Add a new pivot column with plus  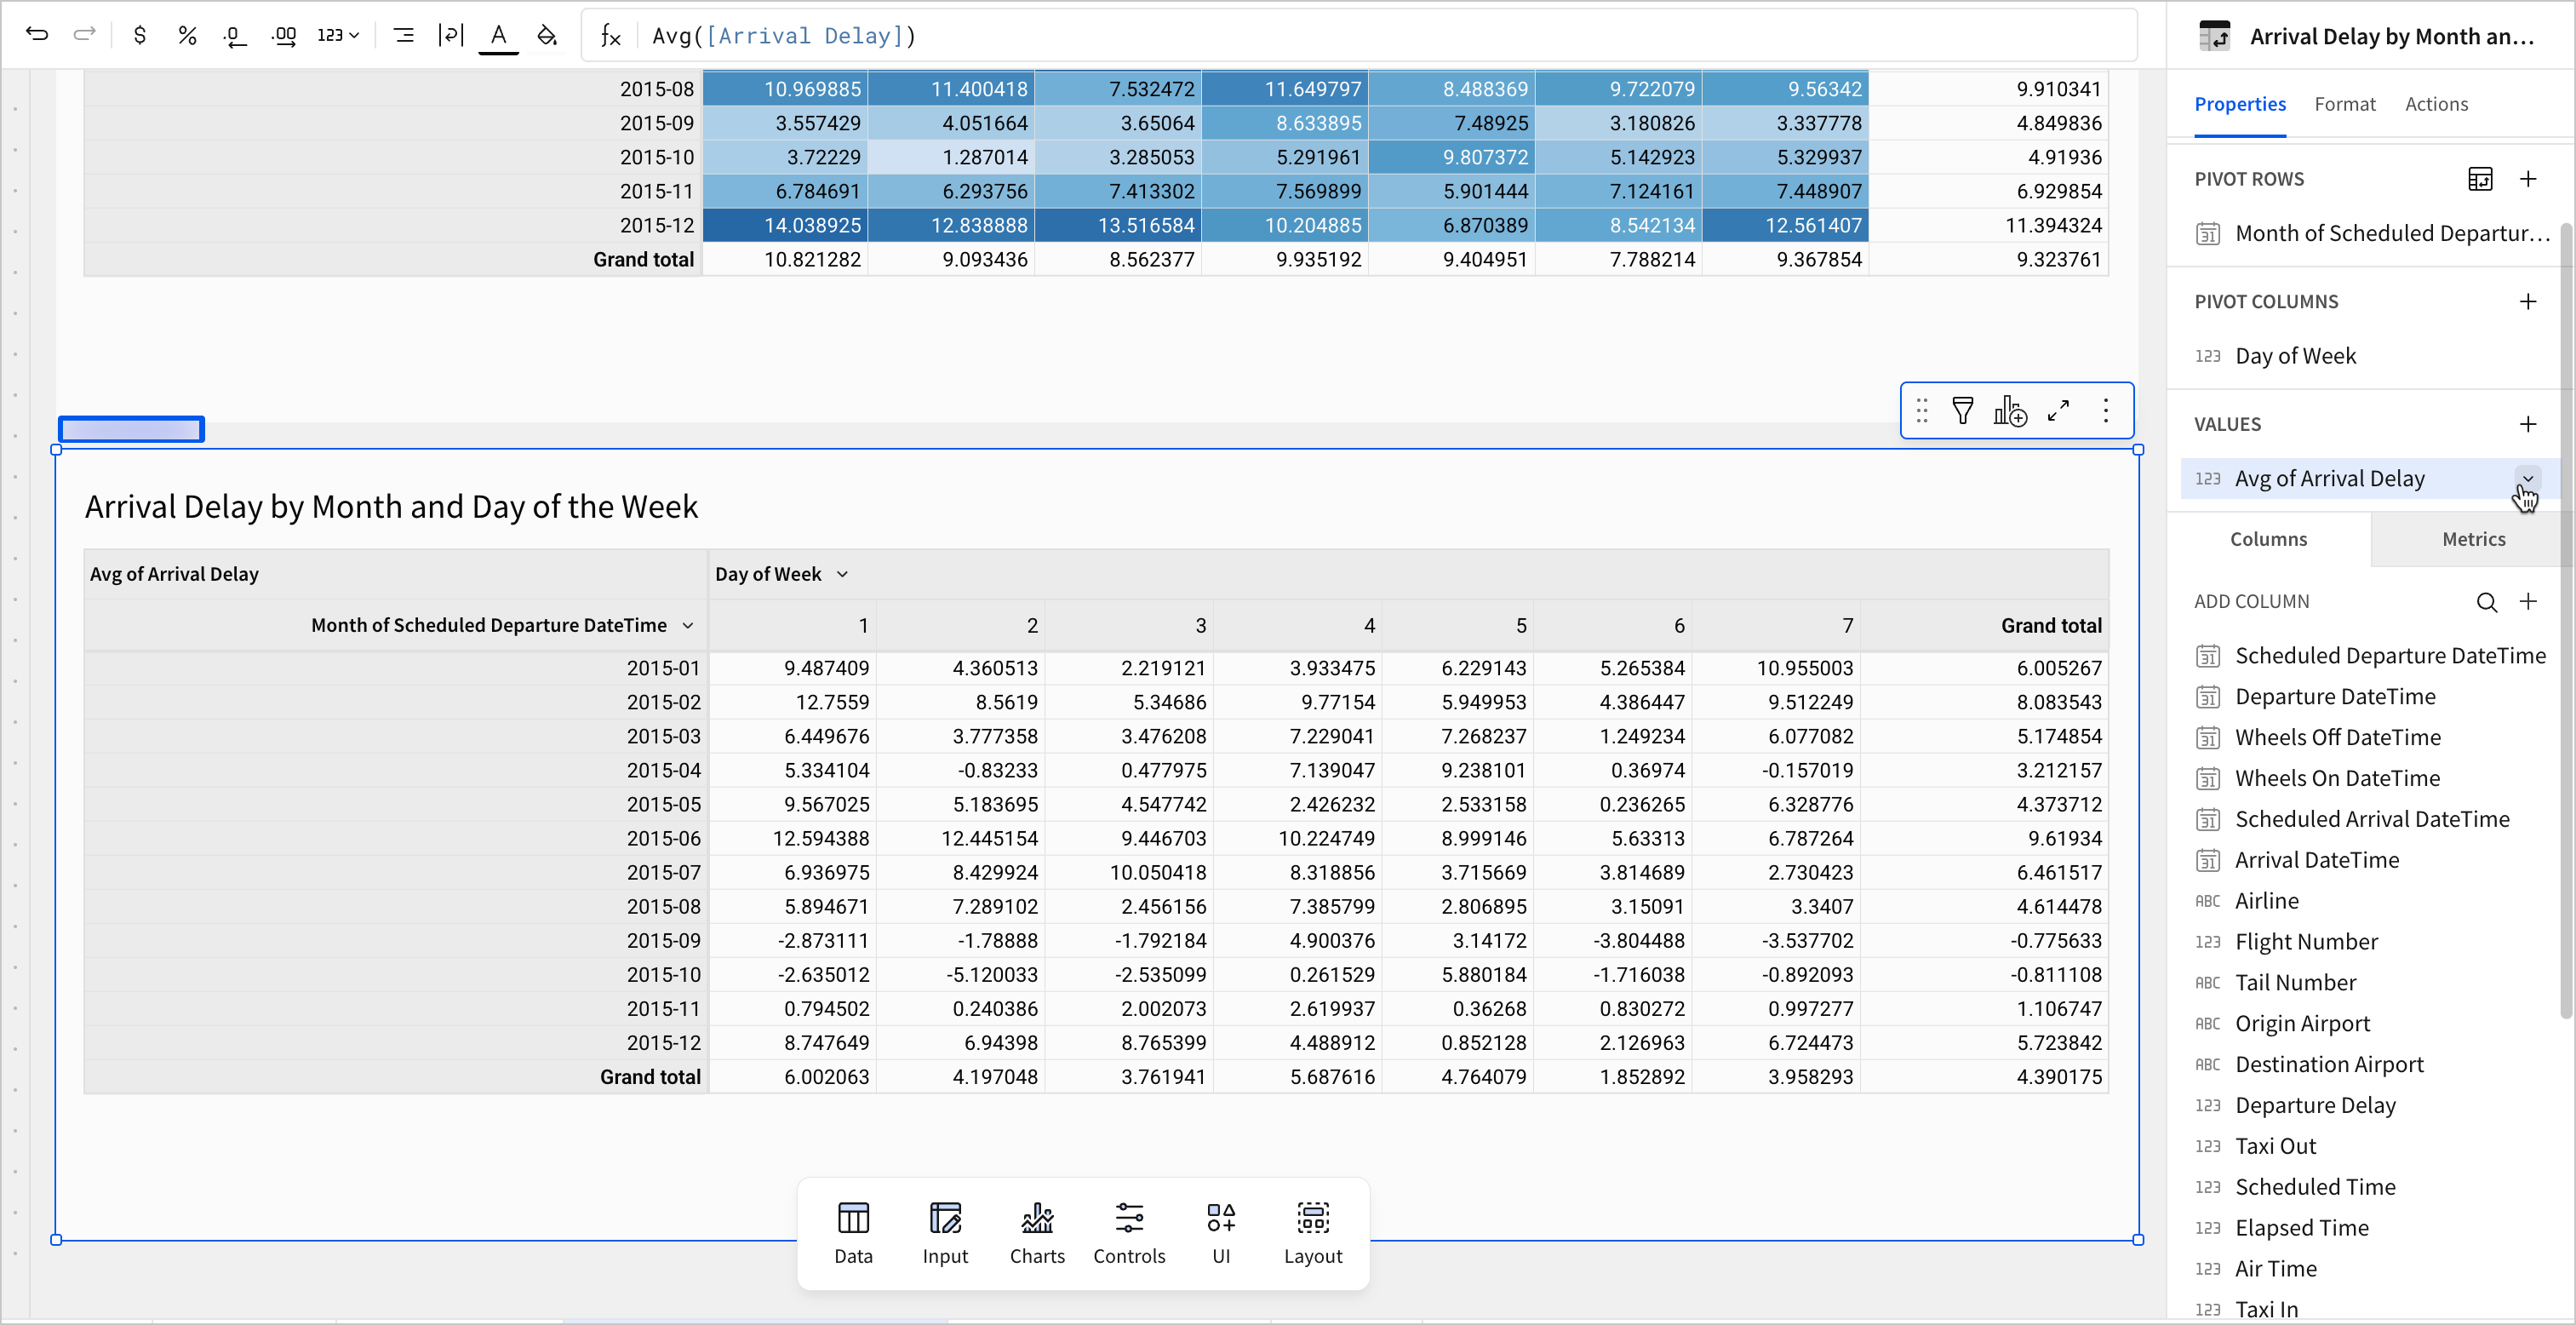2527,302
